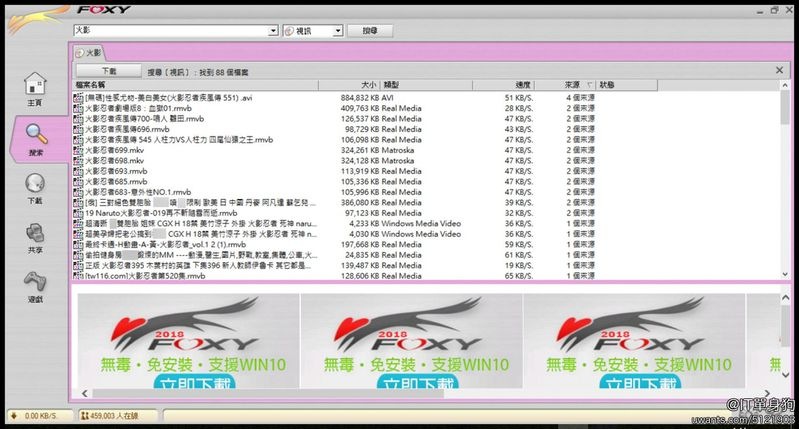Expand the search keyword history dropdown arrow
The image size is (799, 429).
click(273, 31)
